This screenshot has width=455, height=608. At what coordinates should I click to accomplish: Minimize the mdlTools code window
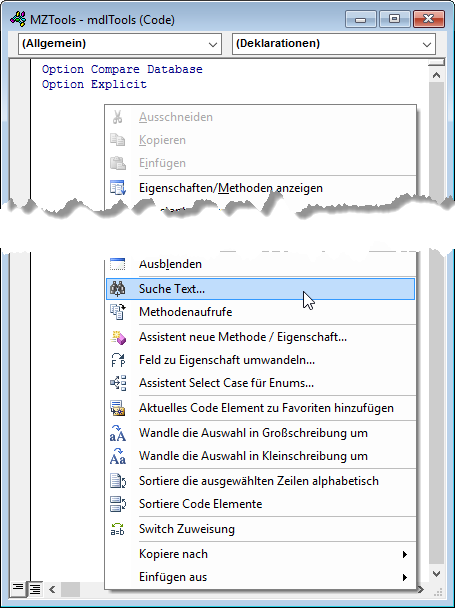[x=361, y=19]
